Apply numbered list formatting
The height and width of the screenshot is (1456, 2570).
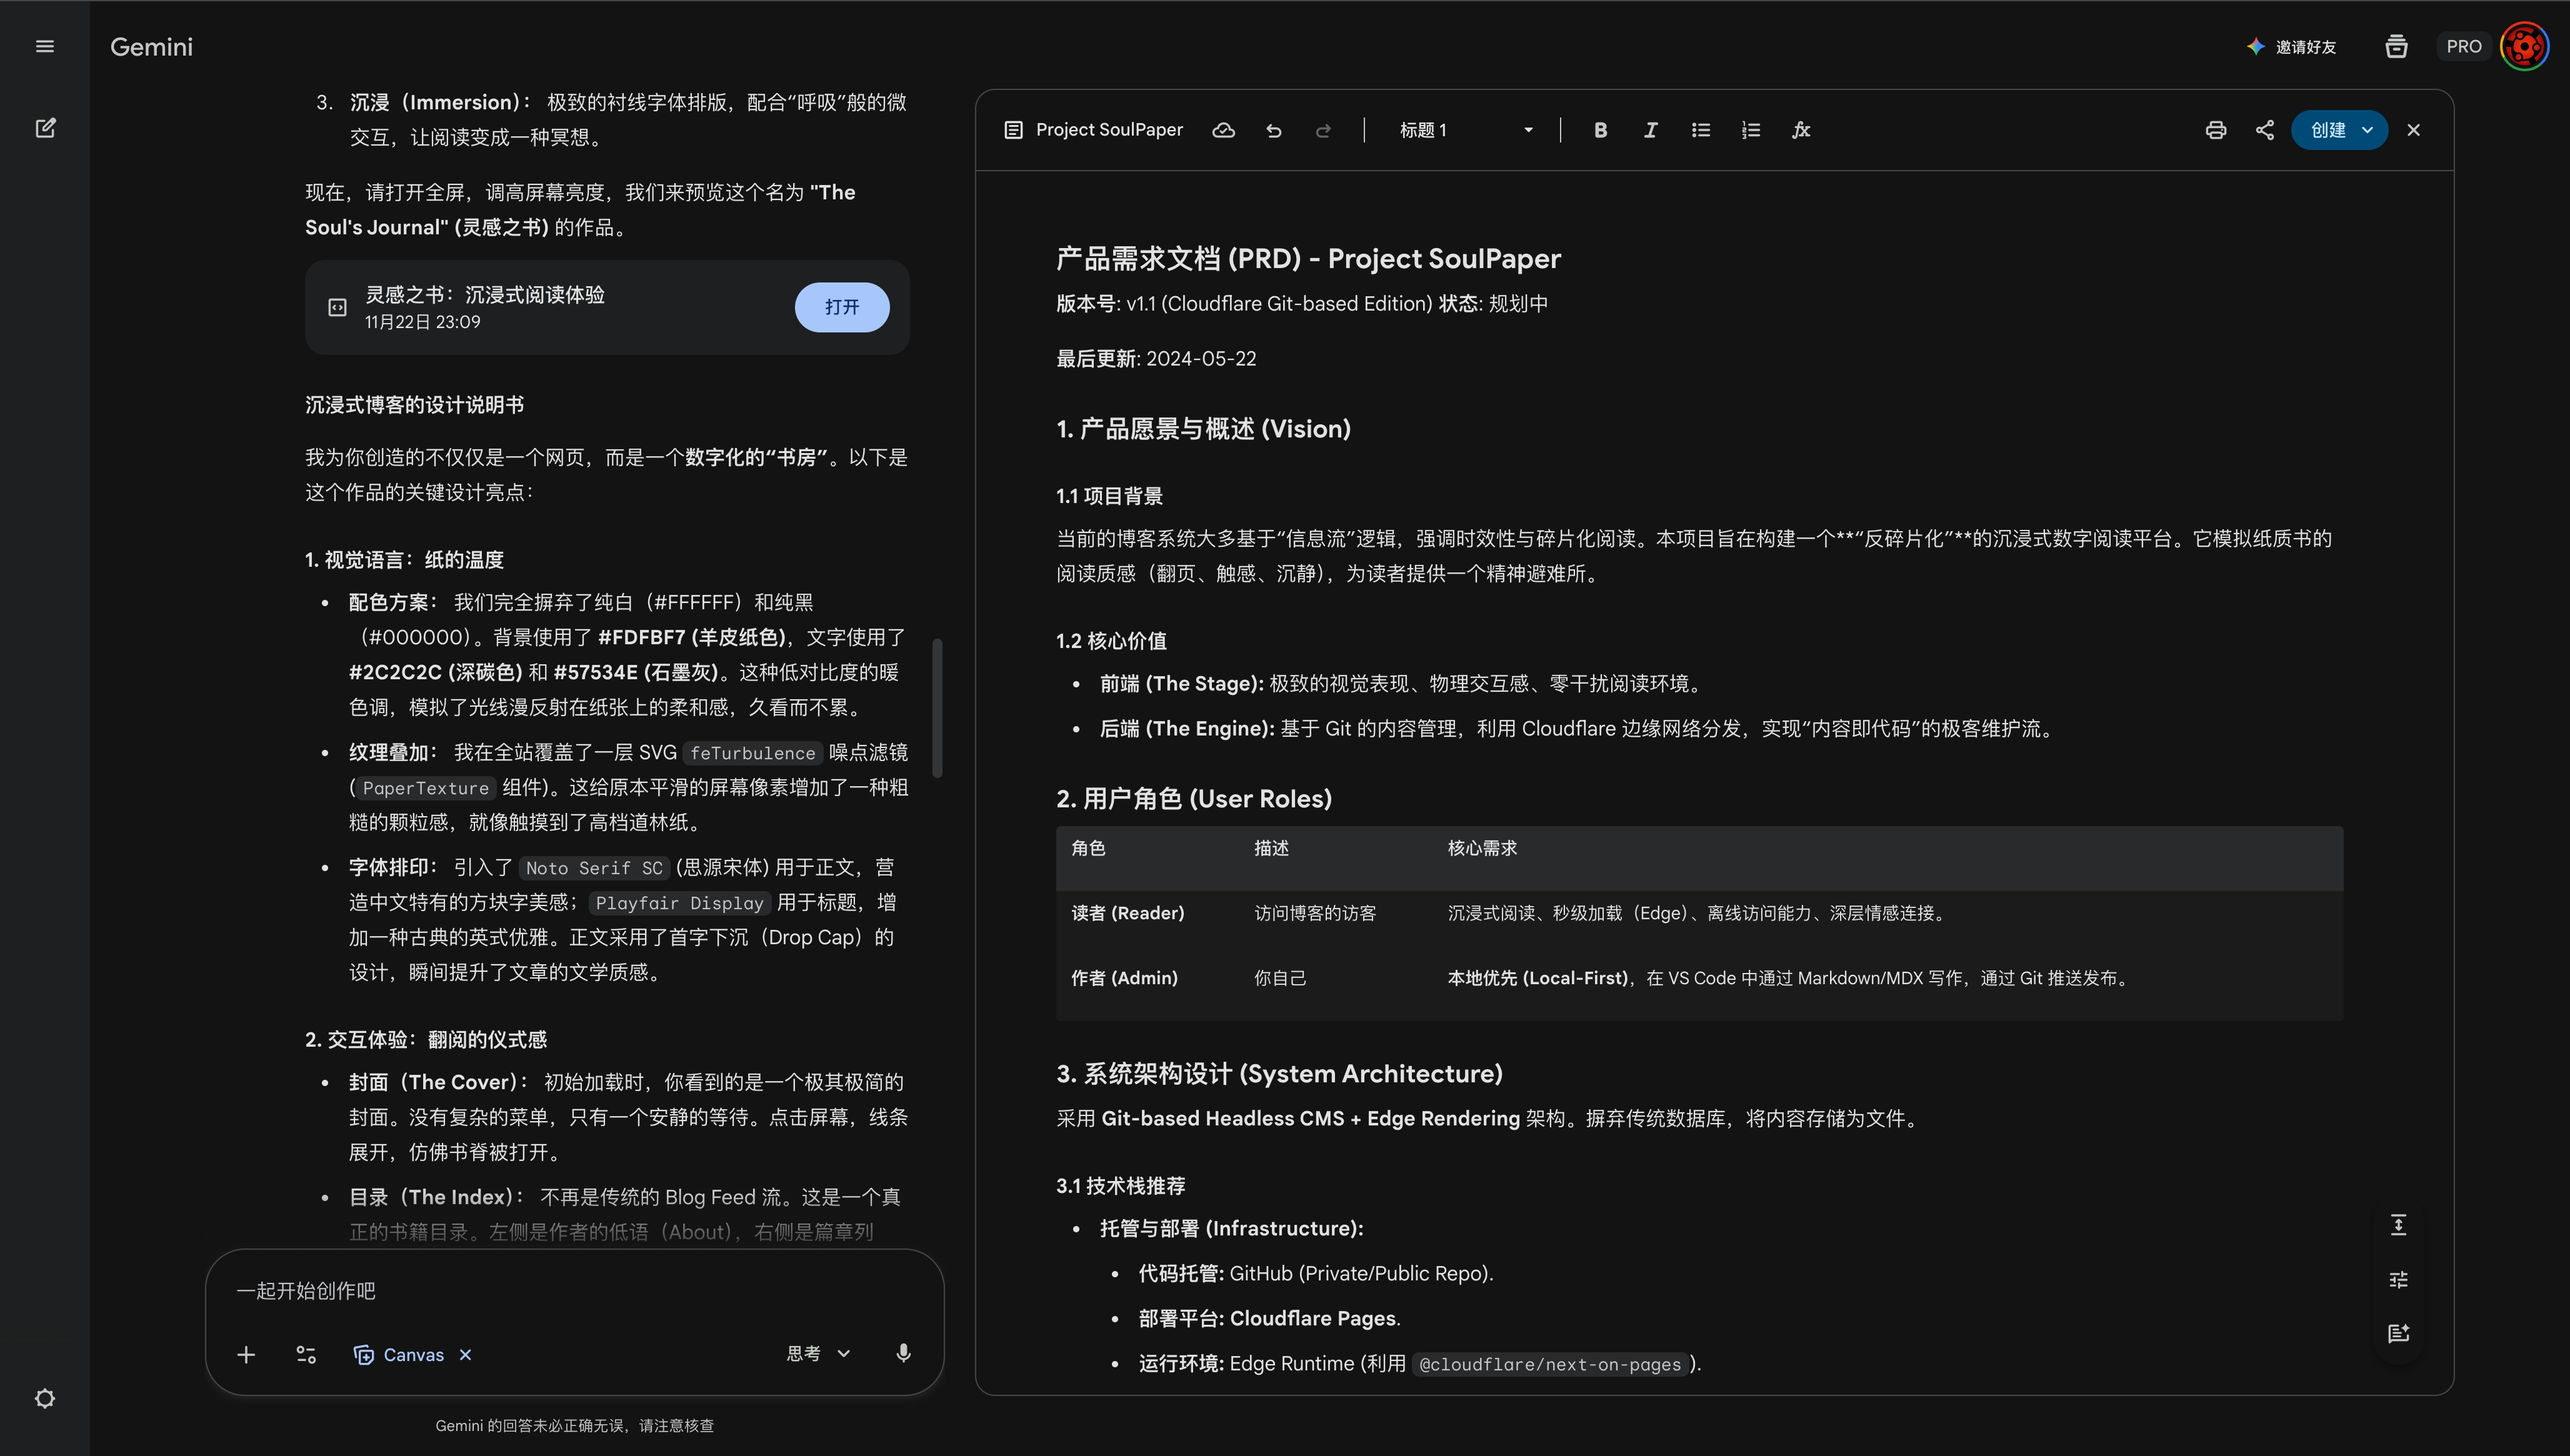pyautogui.click(x=1750, y=130)
